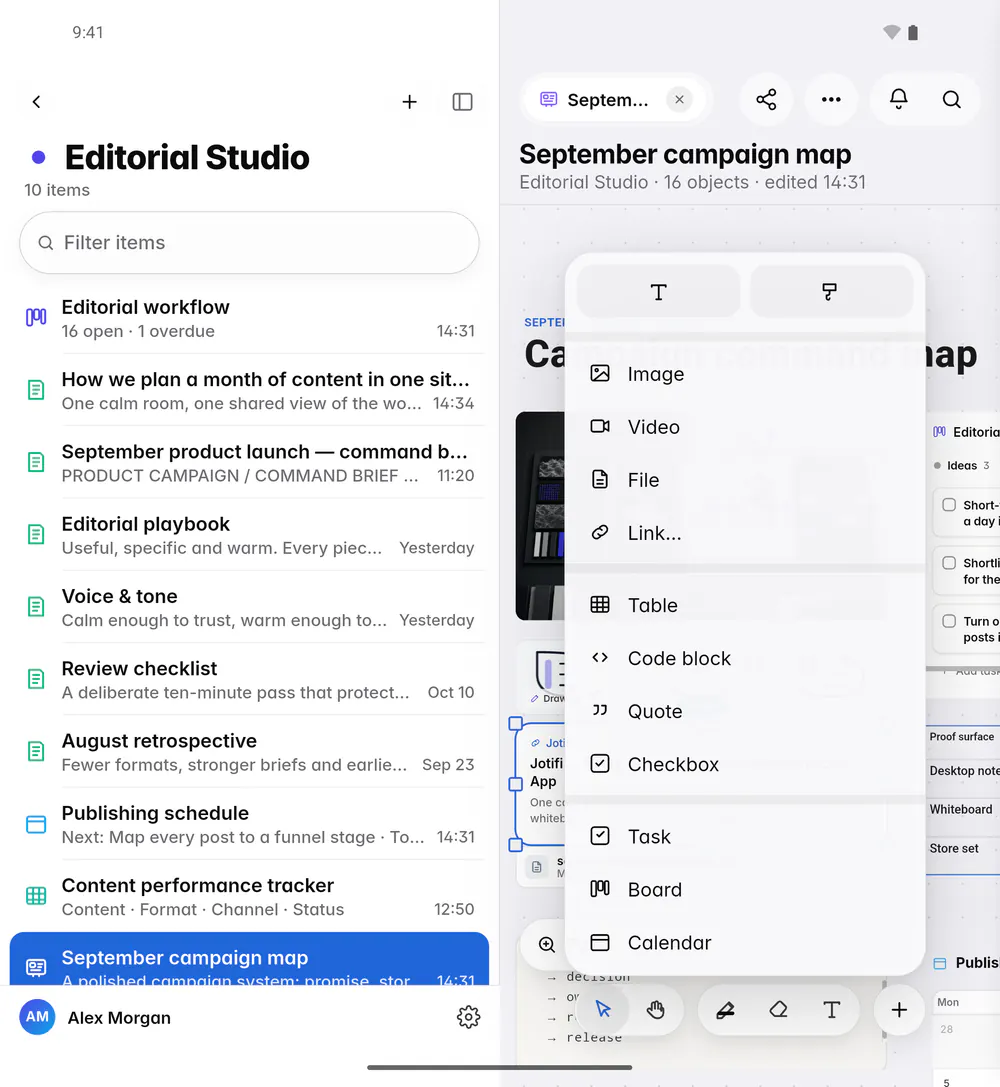Go back with the left chevron arrow
Screen dimensions: 1000x1087
tap(37, 102)
